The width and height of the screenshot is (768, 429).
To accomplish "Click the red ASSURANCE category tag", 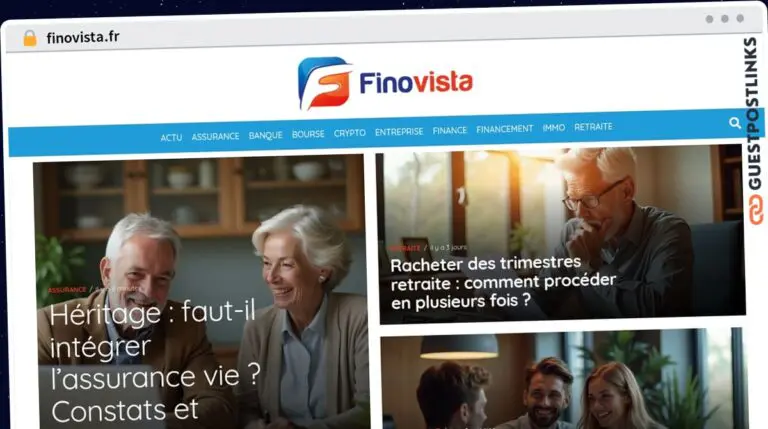I will [x=67, y=290].
